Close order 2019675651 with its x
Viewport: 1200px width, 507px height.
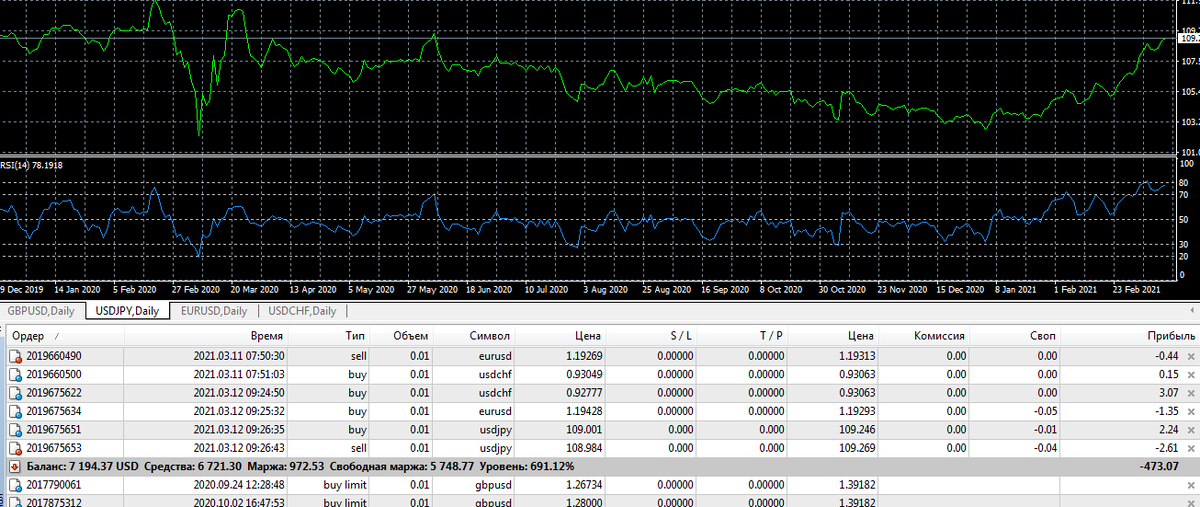click(x=1190, y=430)
